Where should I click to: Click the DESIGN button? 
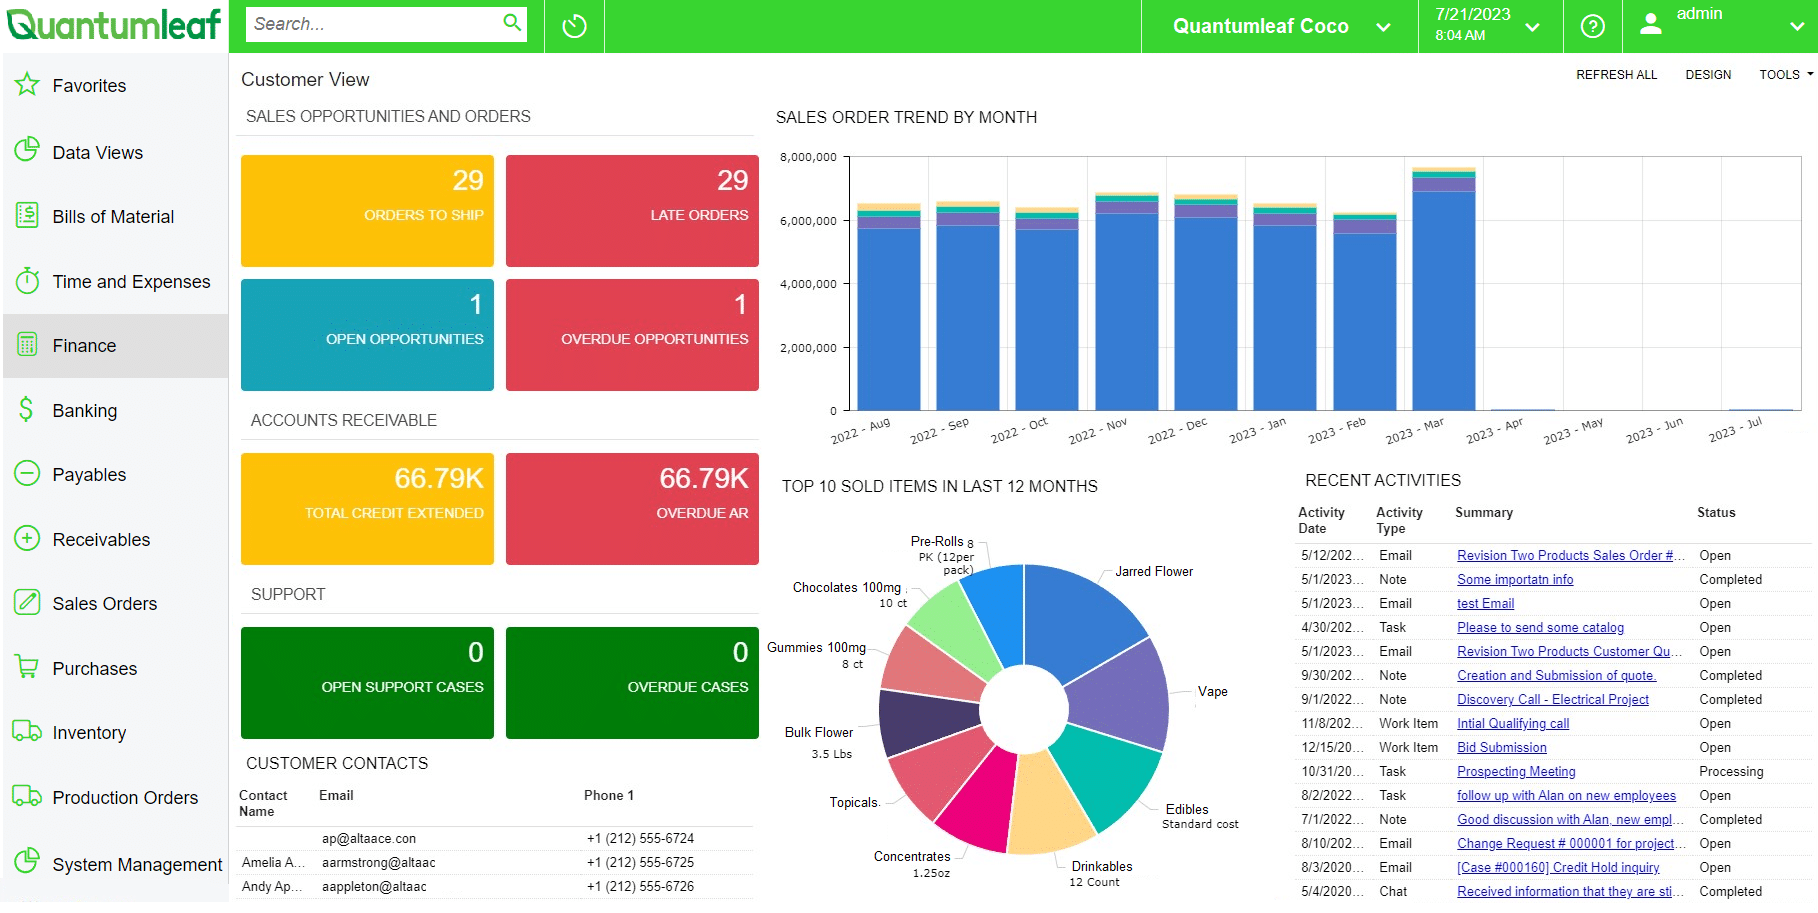(x=1708, y=75)
